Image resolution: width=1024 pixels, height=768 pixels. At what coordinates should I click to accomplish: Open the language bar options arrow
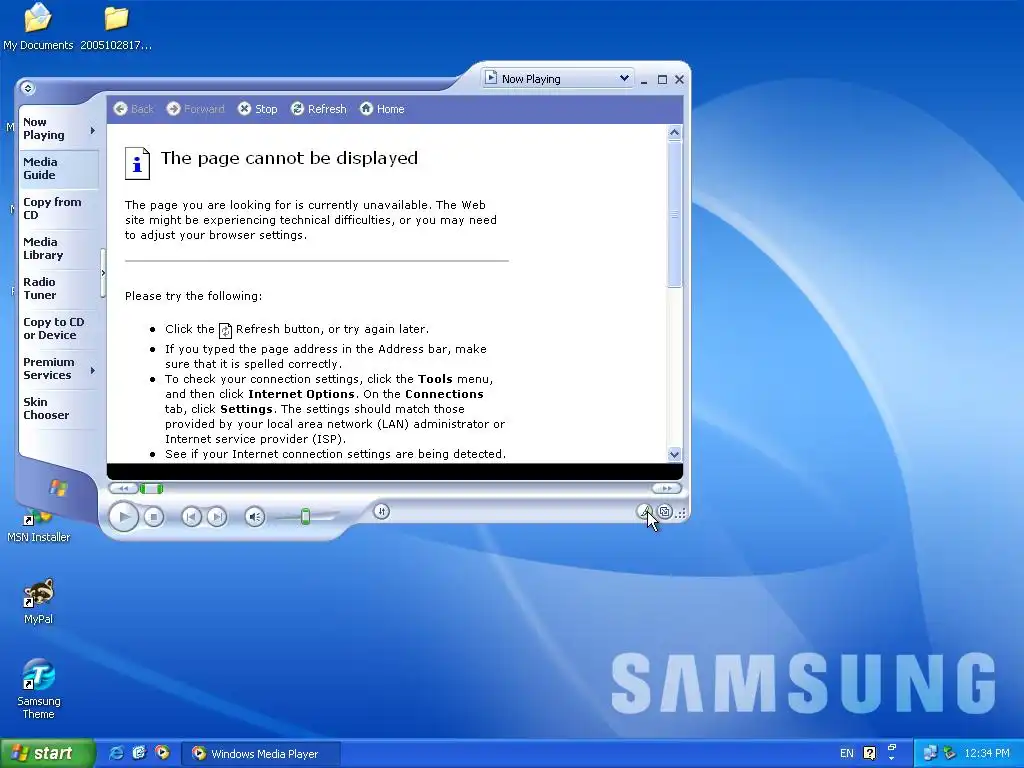[892, 759]
